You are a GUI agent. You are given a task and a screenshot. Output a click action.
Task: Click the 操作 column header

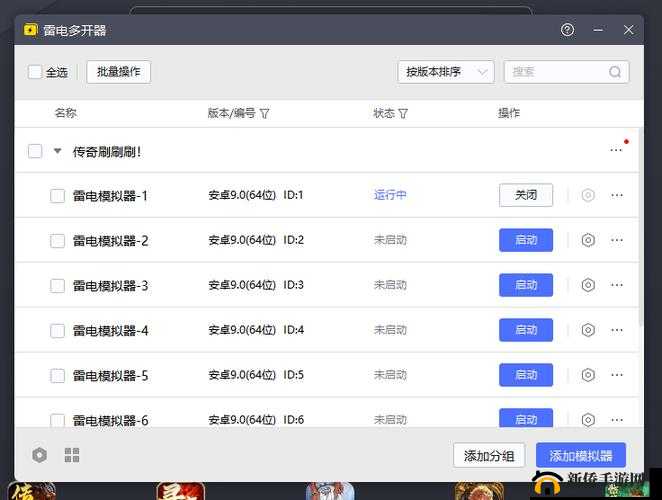509,113
